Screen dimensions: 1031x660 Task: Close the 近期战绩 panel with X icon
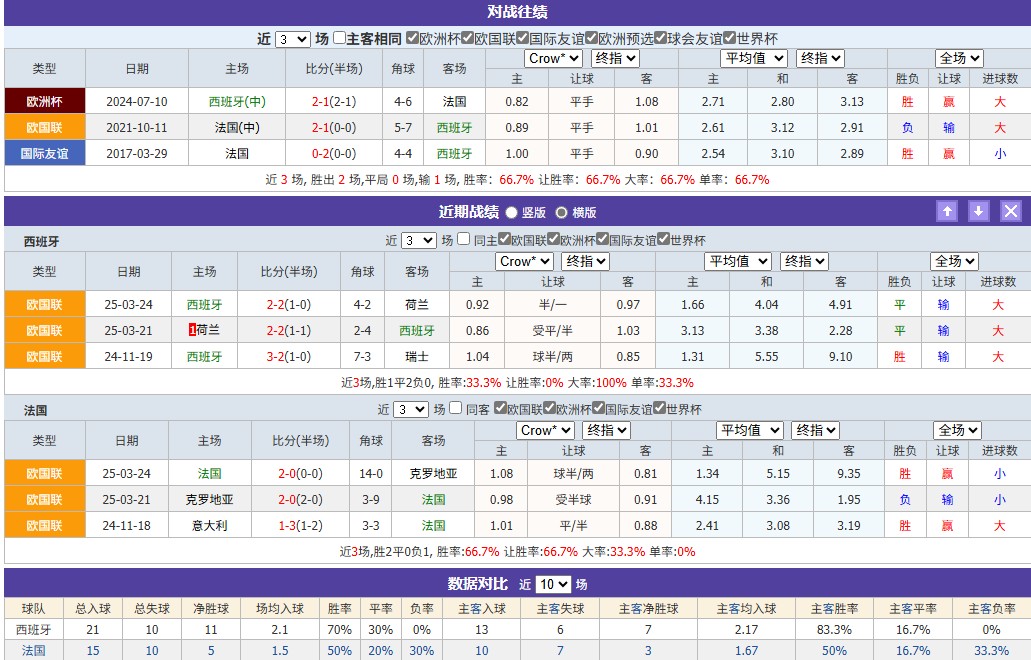click(1011, 211)
